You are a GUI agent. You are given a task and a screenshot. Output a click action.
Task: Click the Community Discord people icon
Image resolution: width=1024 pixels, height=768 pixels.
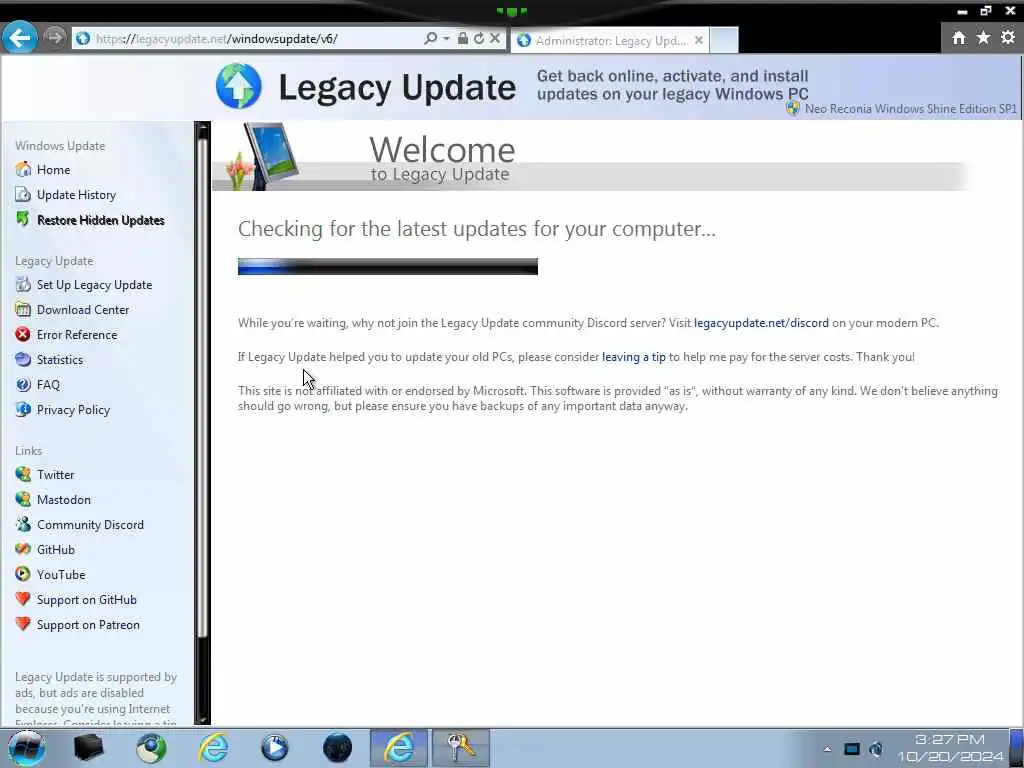pyautogui.click(x=23, y=524)
